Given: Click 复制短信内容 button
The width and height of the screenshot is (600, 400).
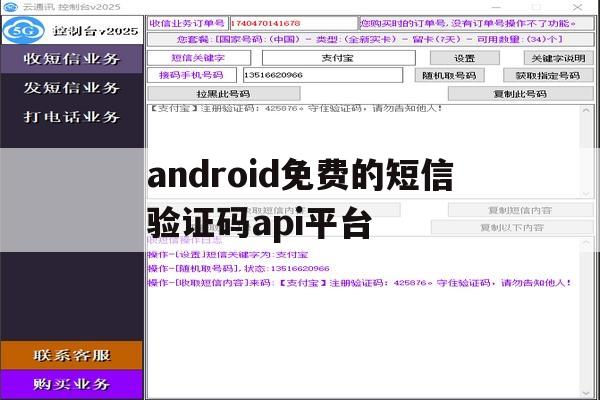Looking at the screenshot, I should [x=520, y=210].
